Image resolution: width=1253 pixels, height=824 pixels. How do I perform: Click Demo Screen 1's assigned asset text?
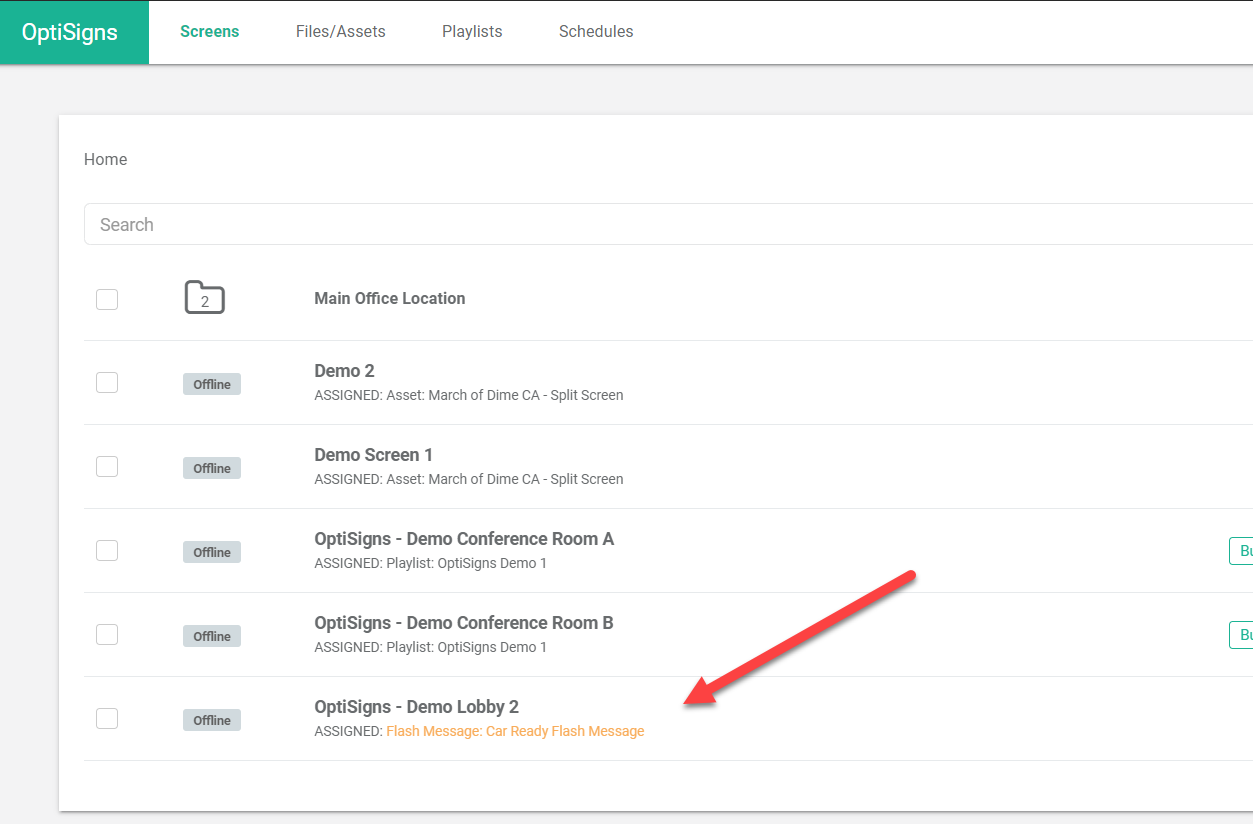(469, 479)
